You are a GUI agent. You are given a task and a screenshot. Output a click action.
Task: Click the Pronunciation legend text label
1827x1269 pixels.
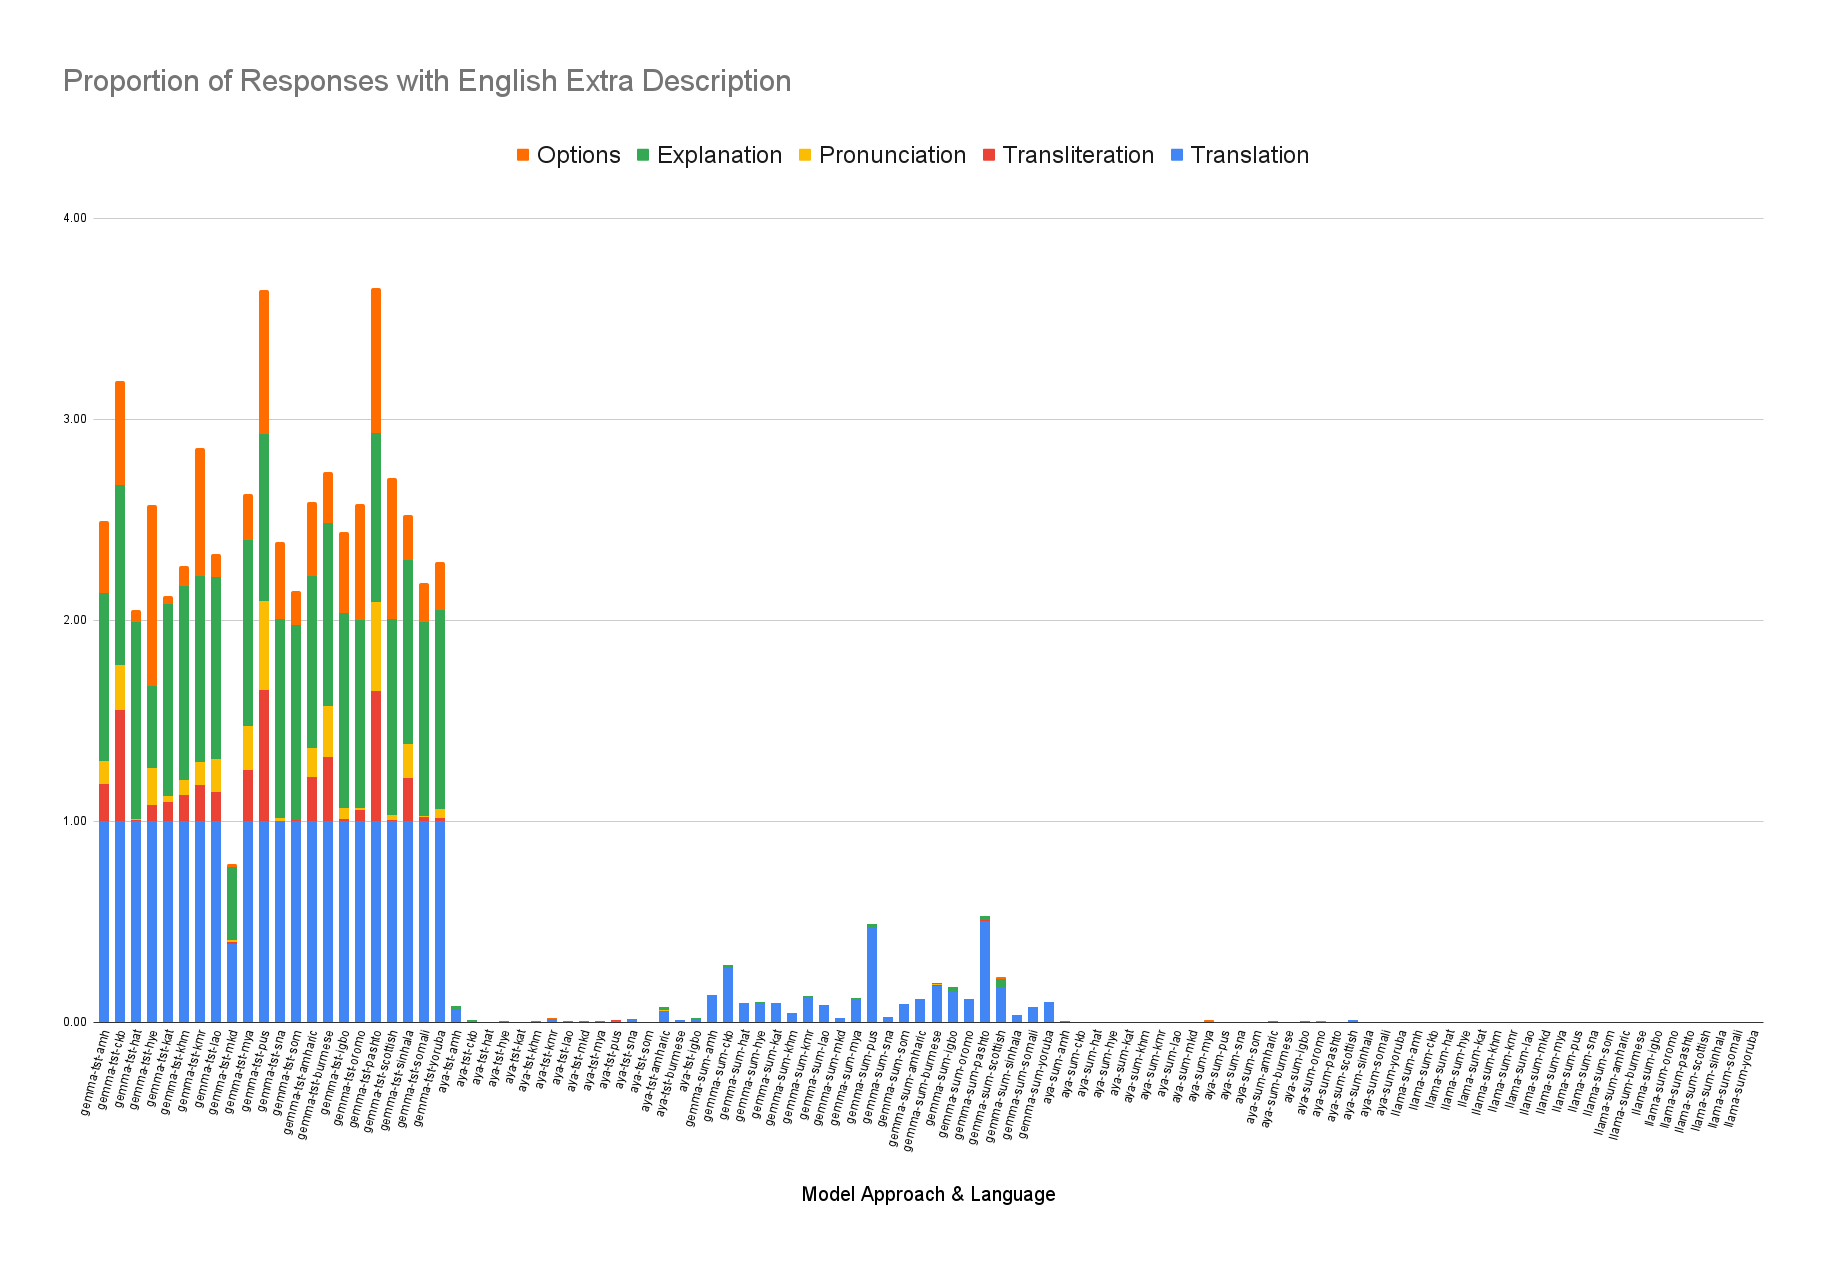tap(892, 155)
